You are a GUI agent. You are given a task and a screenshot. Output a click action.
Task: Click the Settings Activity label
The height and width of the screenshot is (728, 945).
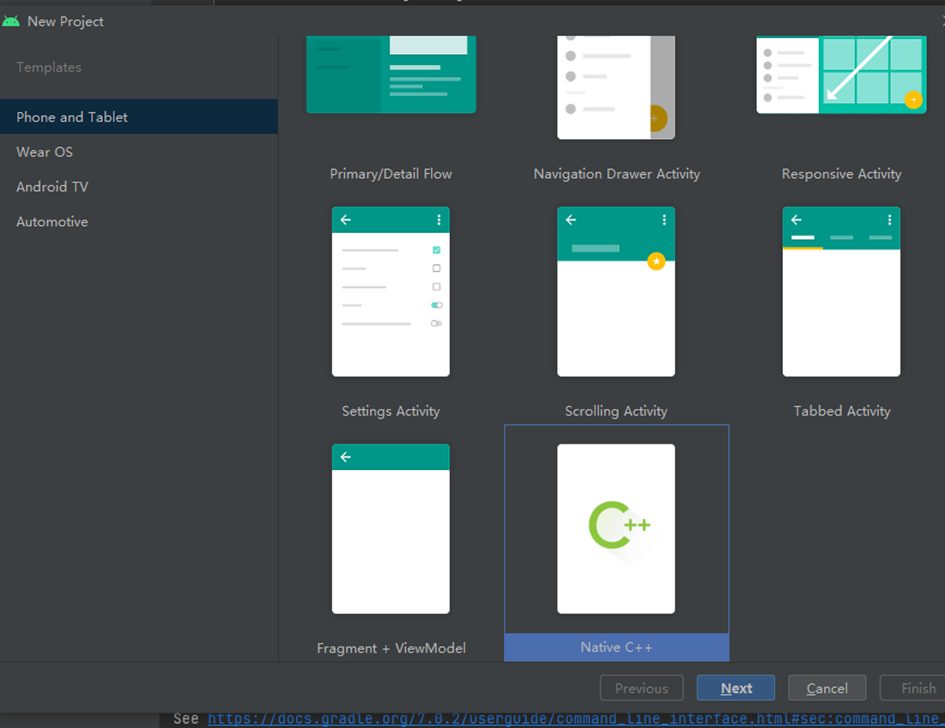[x=391, y=411]
